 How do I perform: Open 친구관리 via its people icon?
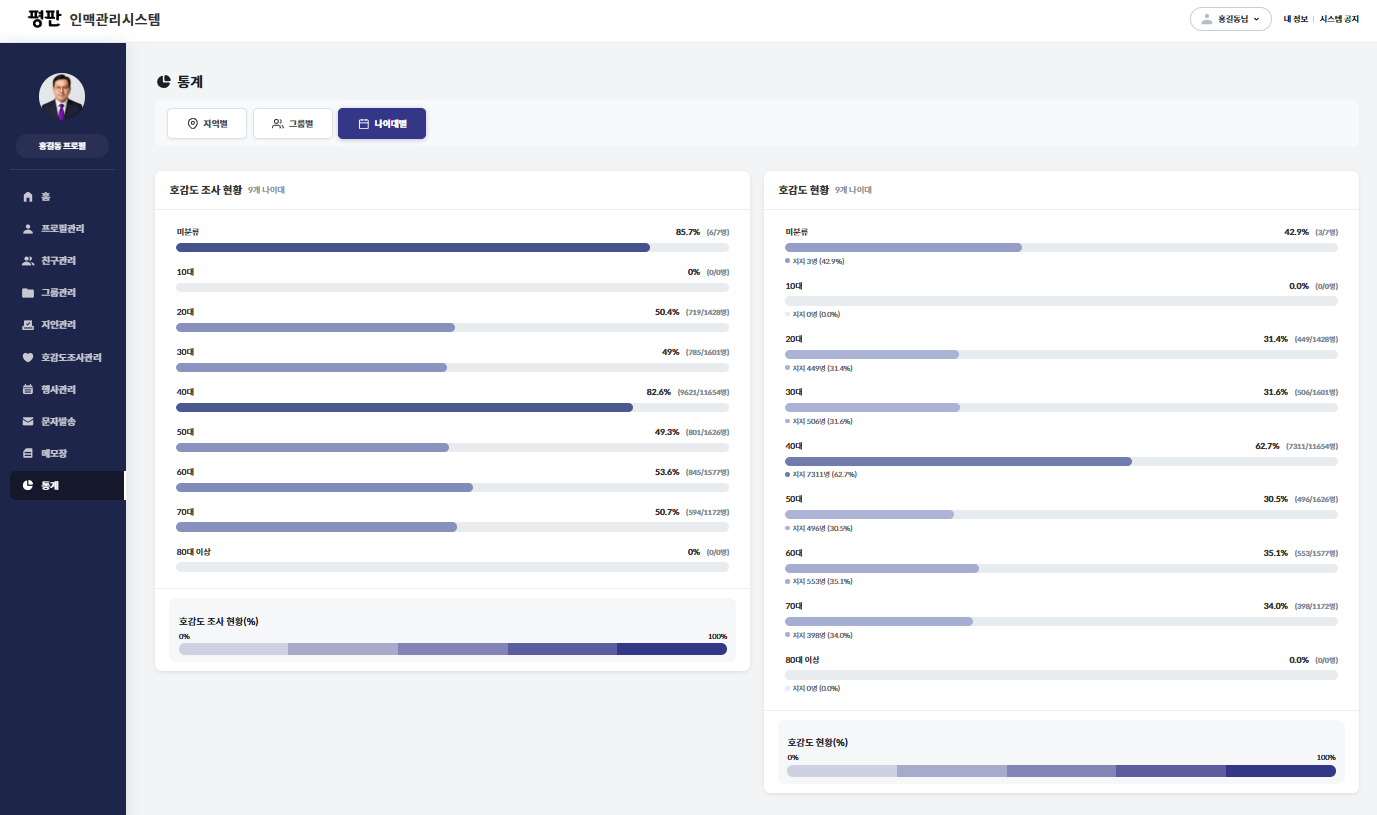pyautogui.click(x=28, y=261)
